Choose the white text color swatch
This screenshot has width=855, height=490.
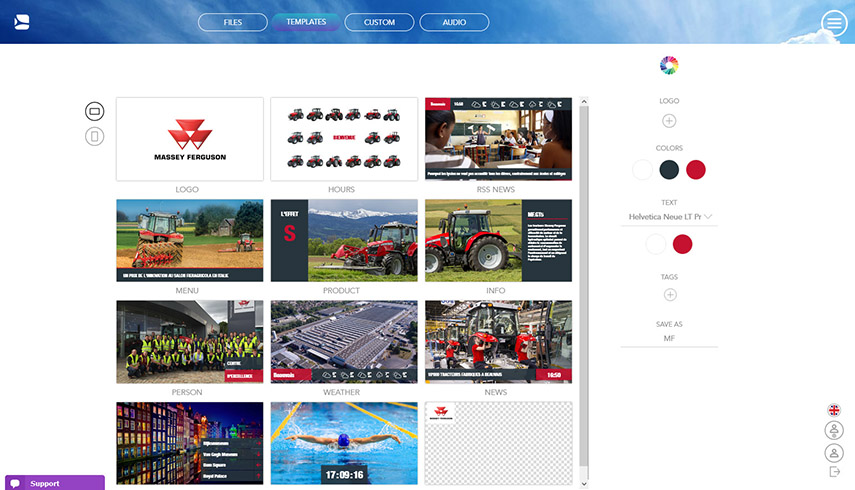click(656, 244)
